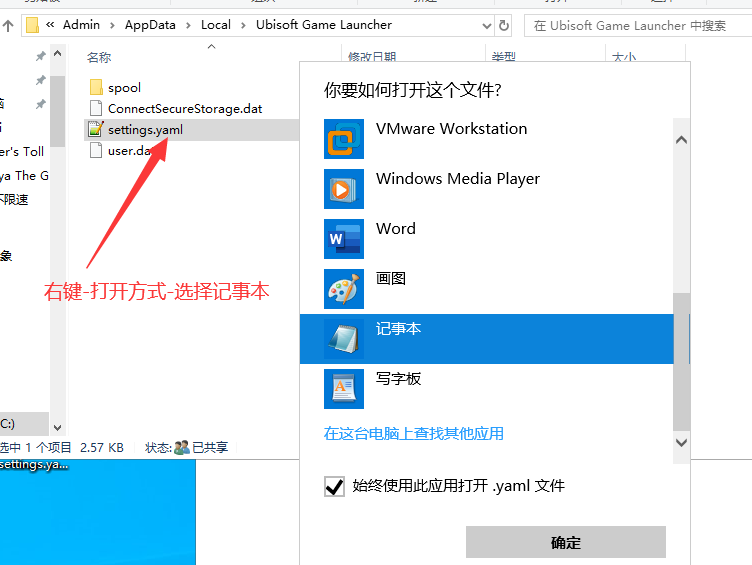Show hidden path levels double chevron

[50, 24]
